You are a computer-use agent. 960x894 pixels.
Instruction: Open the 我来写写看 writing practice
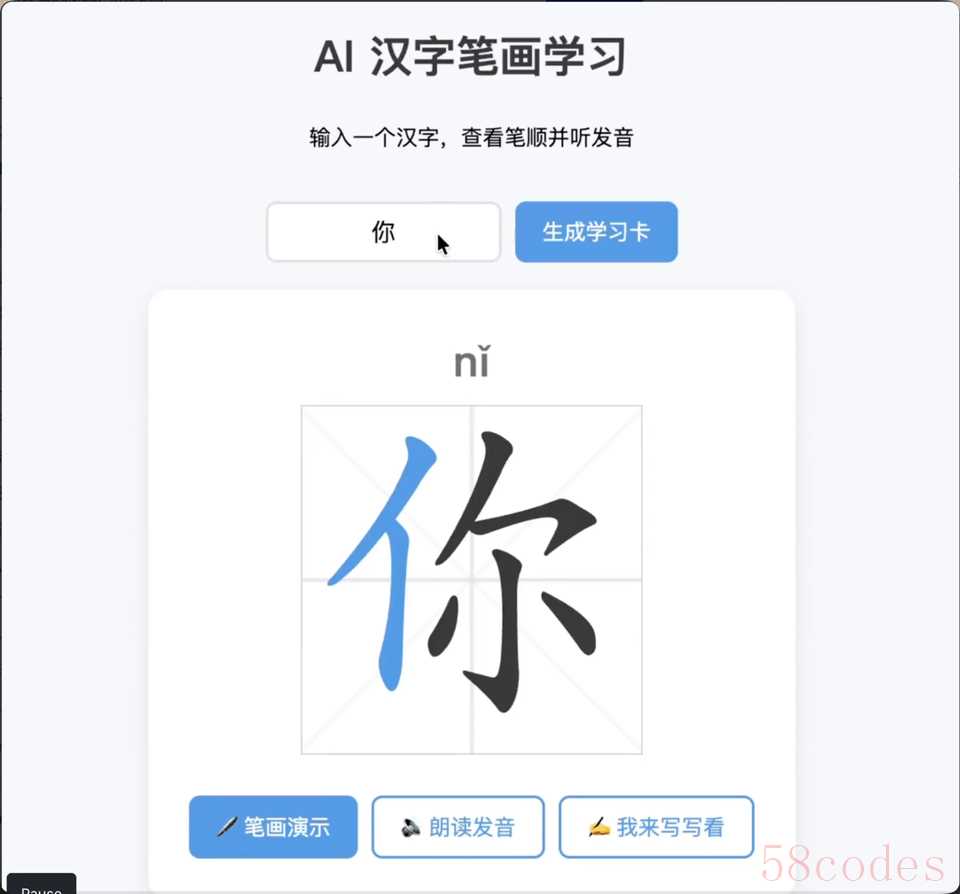pos(656,827)
